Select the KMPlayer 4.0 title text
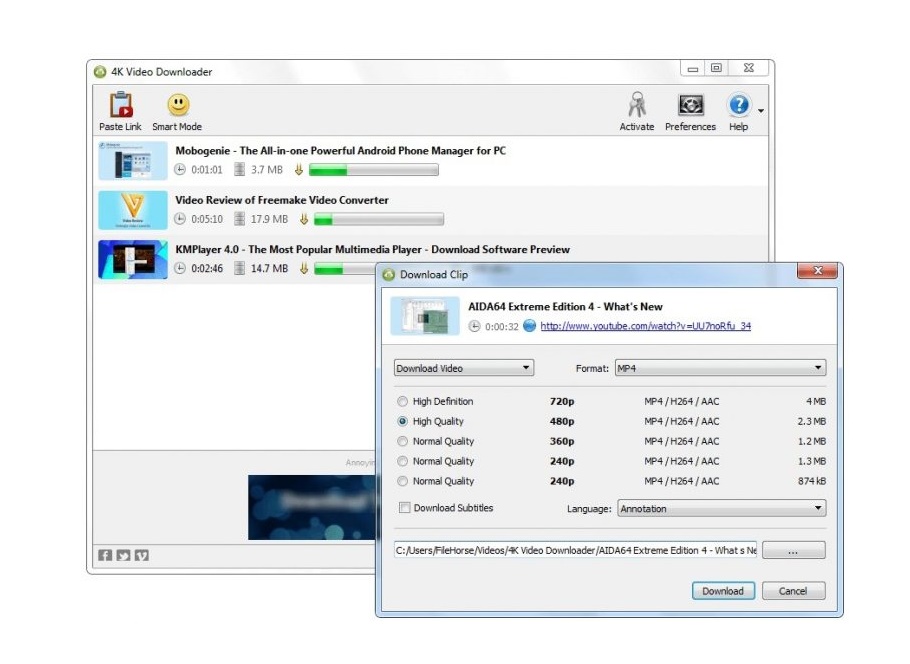Viewport: 910px width, 664px height. (x=373, y=250)
